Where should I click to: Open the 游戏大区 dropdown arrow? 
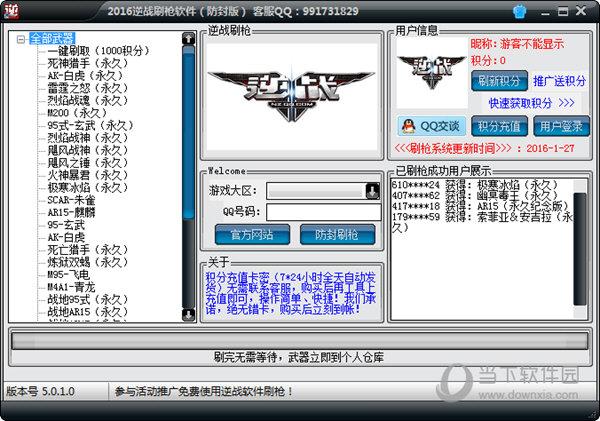372,191
